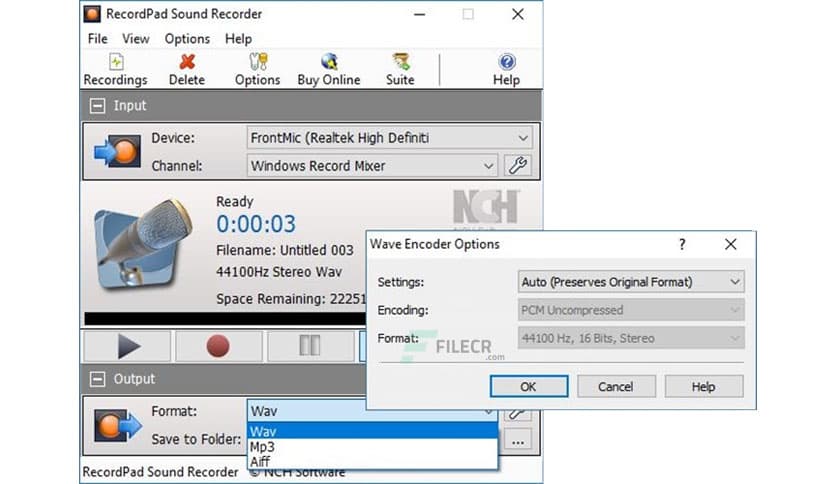Click Cancel in Wave Encoder Options
Image resolution: width=836 pixels, height=484 pixels.
click(616, 386)
